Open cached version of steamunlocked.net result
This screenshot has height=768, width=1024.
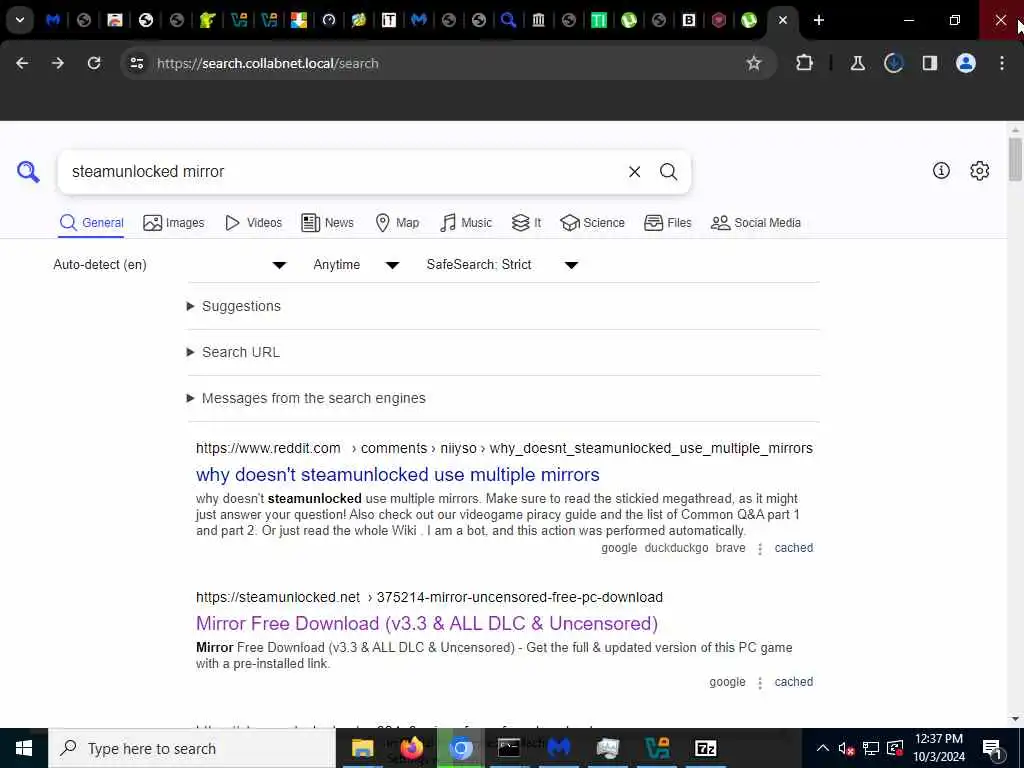pyautogui.click(x=793, y=682)
